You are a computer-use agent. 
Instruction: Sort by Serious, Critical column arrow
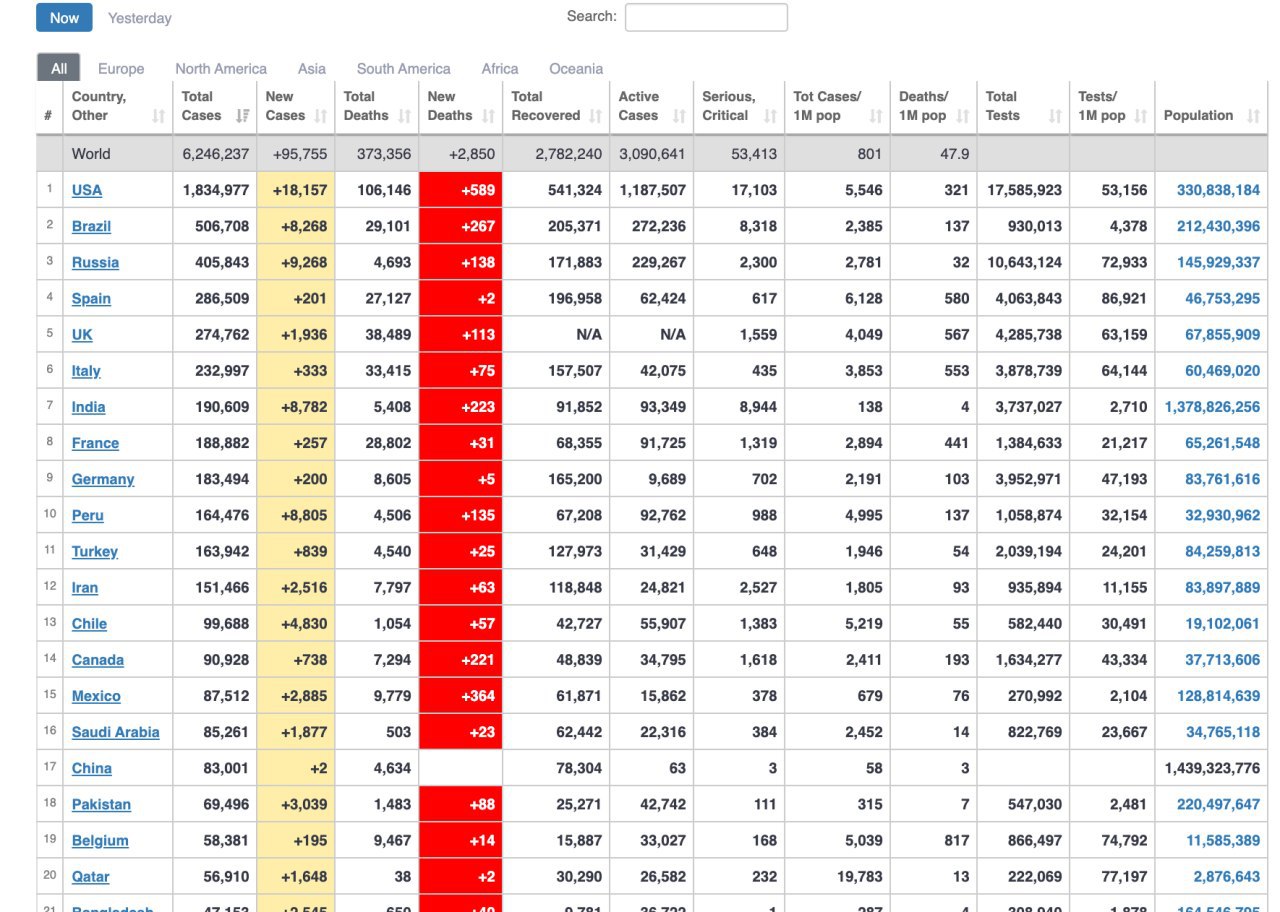770,116
